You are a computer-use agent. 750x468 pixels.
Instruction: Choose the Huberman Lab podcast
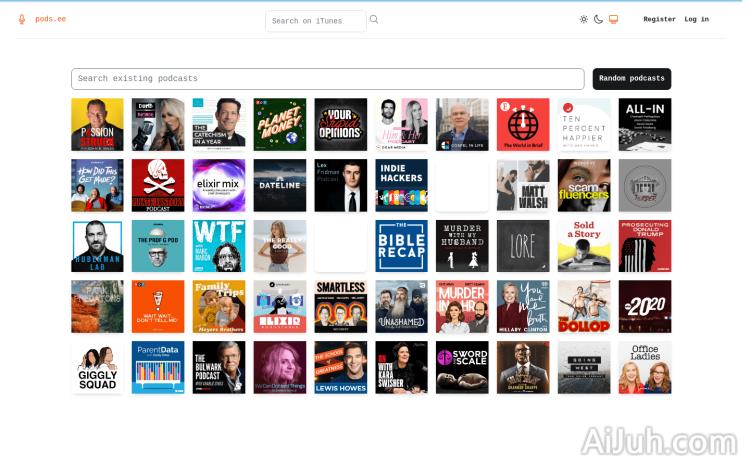(x=97, y=246)
